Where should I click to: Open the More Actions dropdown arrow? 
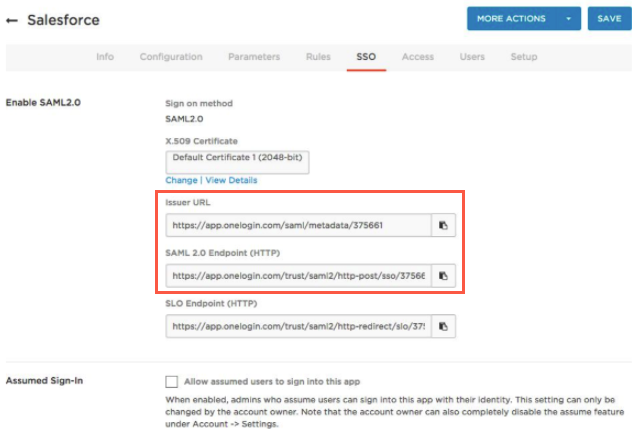[569, 19]
